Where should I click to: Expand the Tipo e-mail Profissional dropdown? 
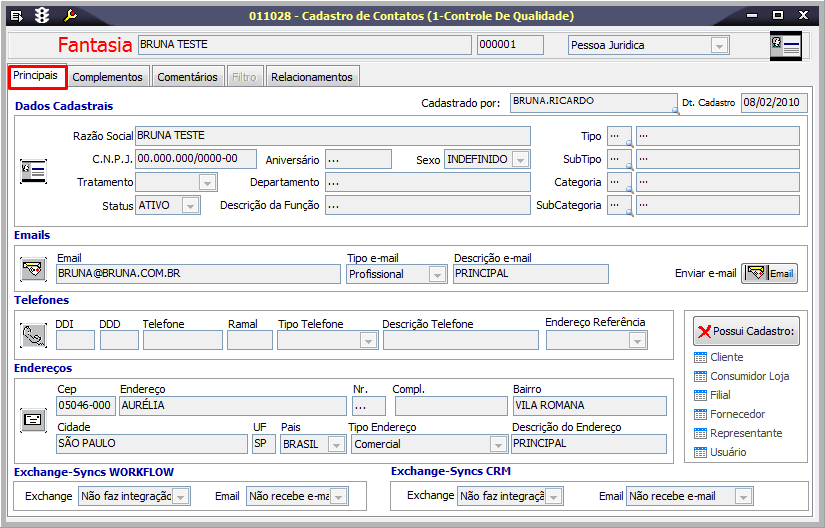(437, 274)
